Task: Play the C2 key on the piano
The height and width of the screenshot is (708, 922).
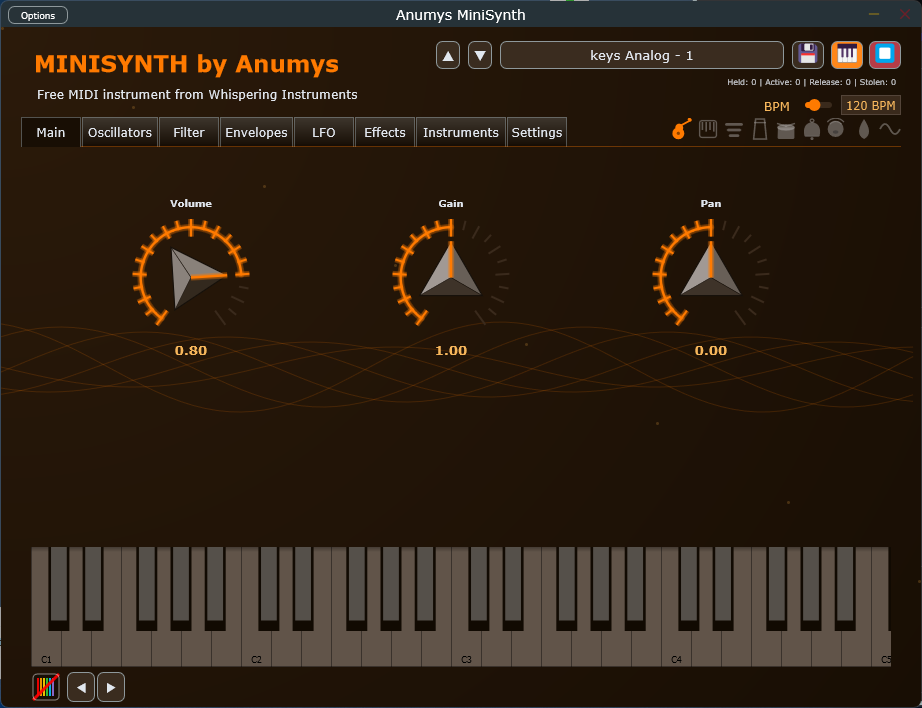Action: [256, 647]
